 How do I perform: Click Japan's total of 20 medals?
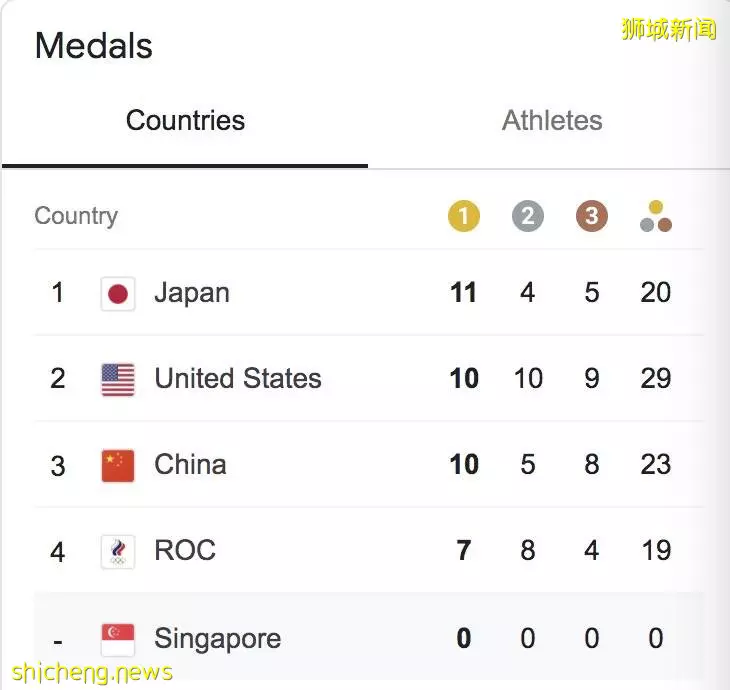[x=656, y=293]
